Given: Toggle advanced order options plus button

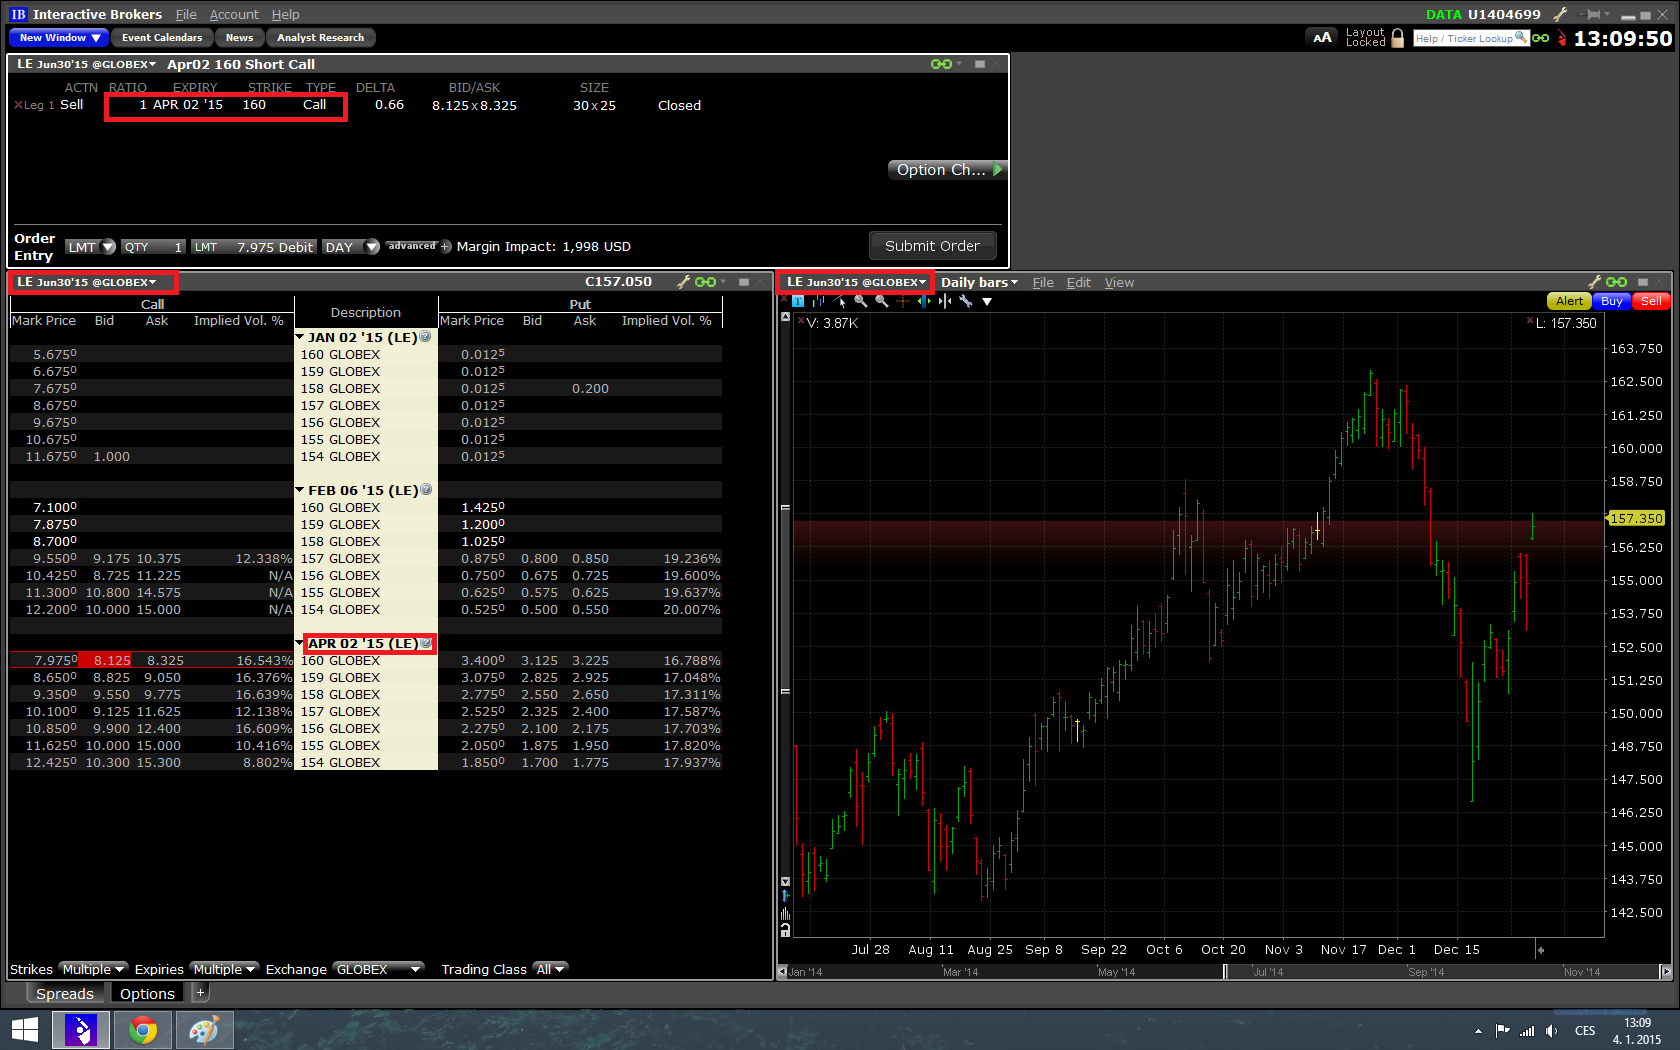Looking at the screenshot, I should 446,247.
